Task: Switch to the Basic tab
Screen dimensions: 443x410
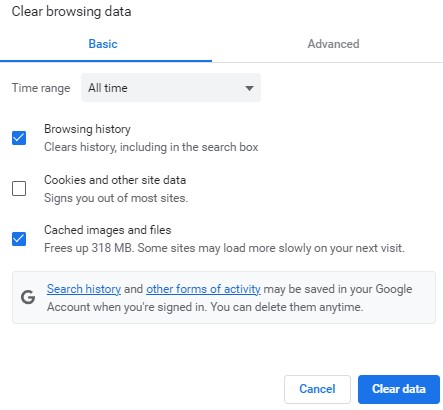Action: coord(103,44)
